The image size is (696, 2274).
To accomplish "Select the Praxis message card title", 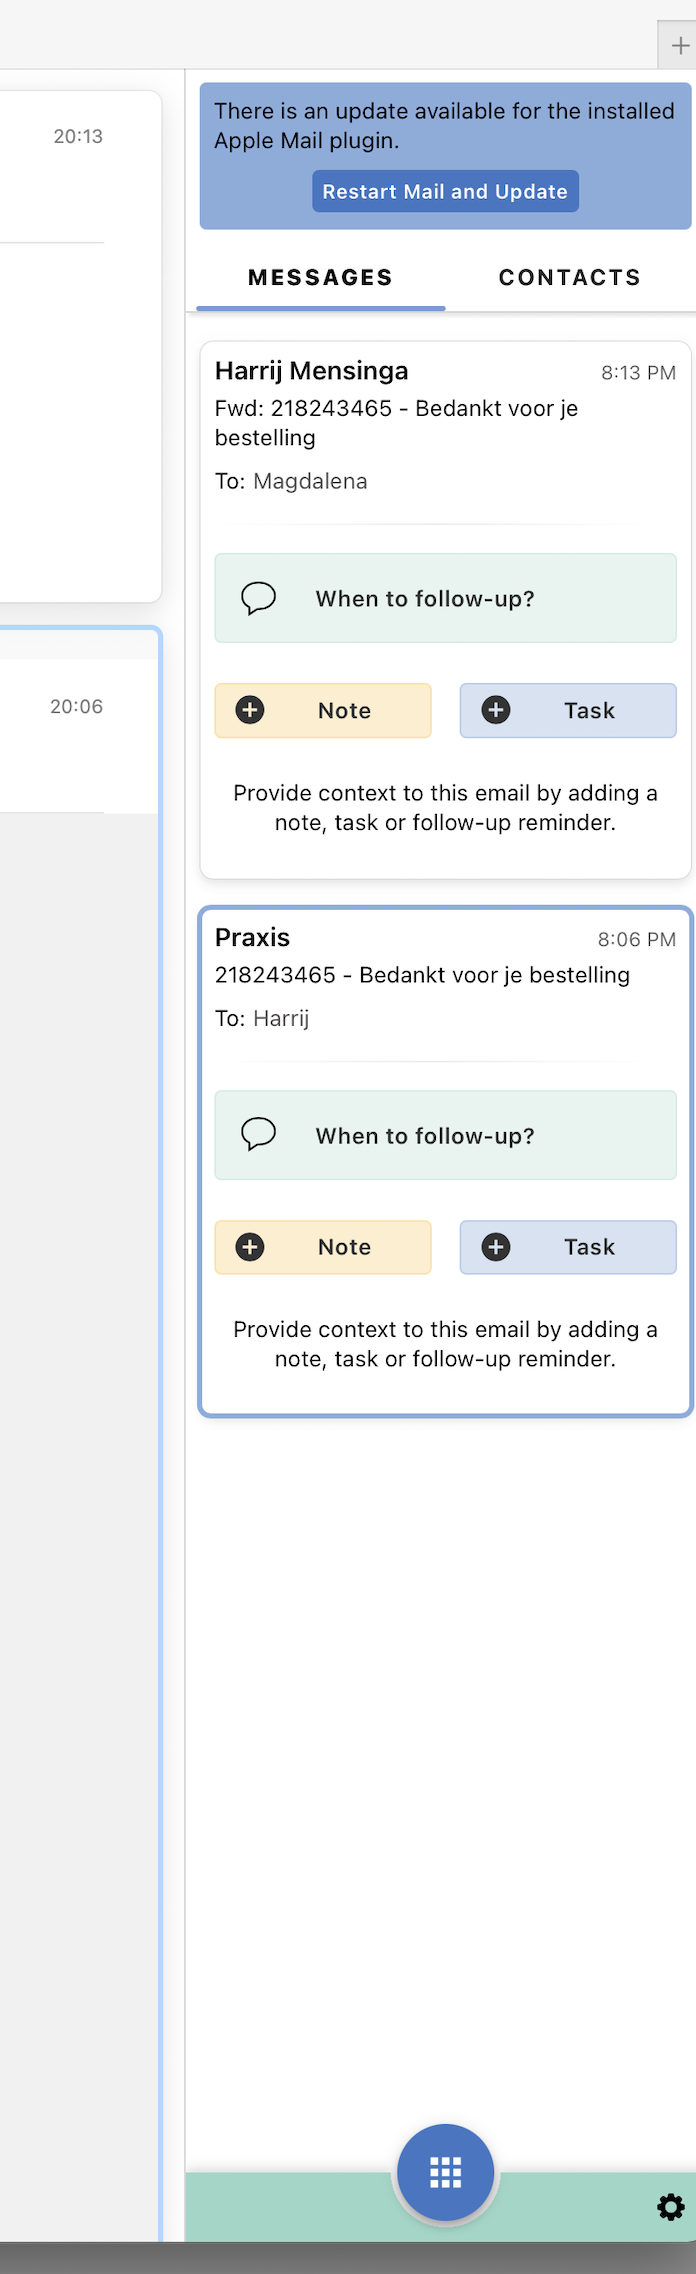I will 253,937.
